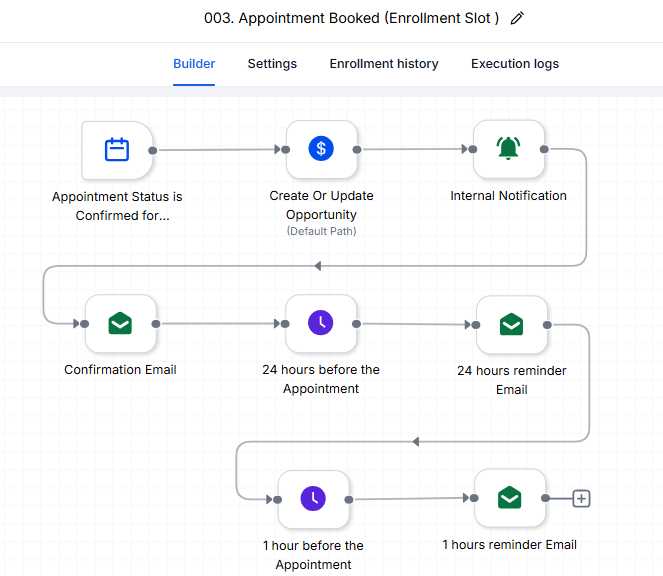Click output port of Appointment Status trigger

click(153, 150)
